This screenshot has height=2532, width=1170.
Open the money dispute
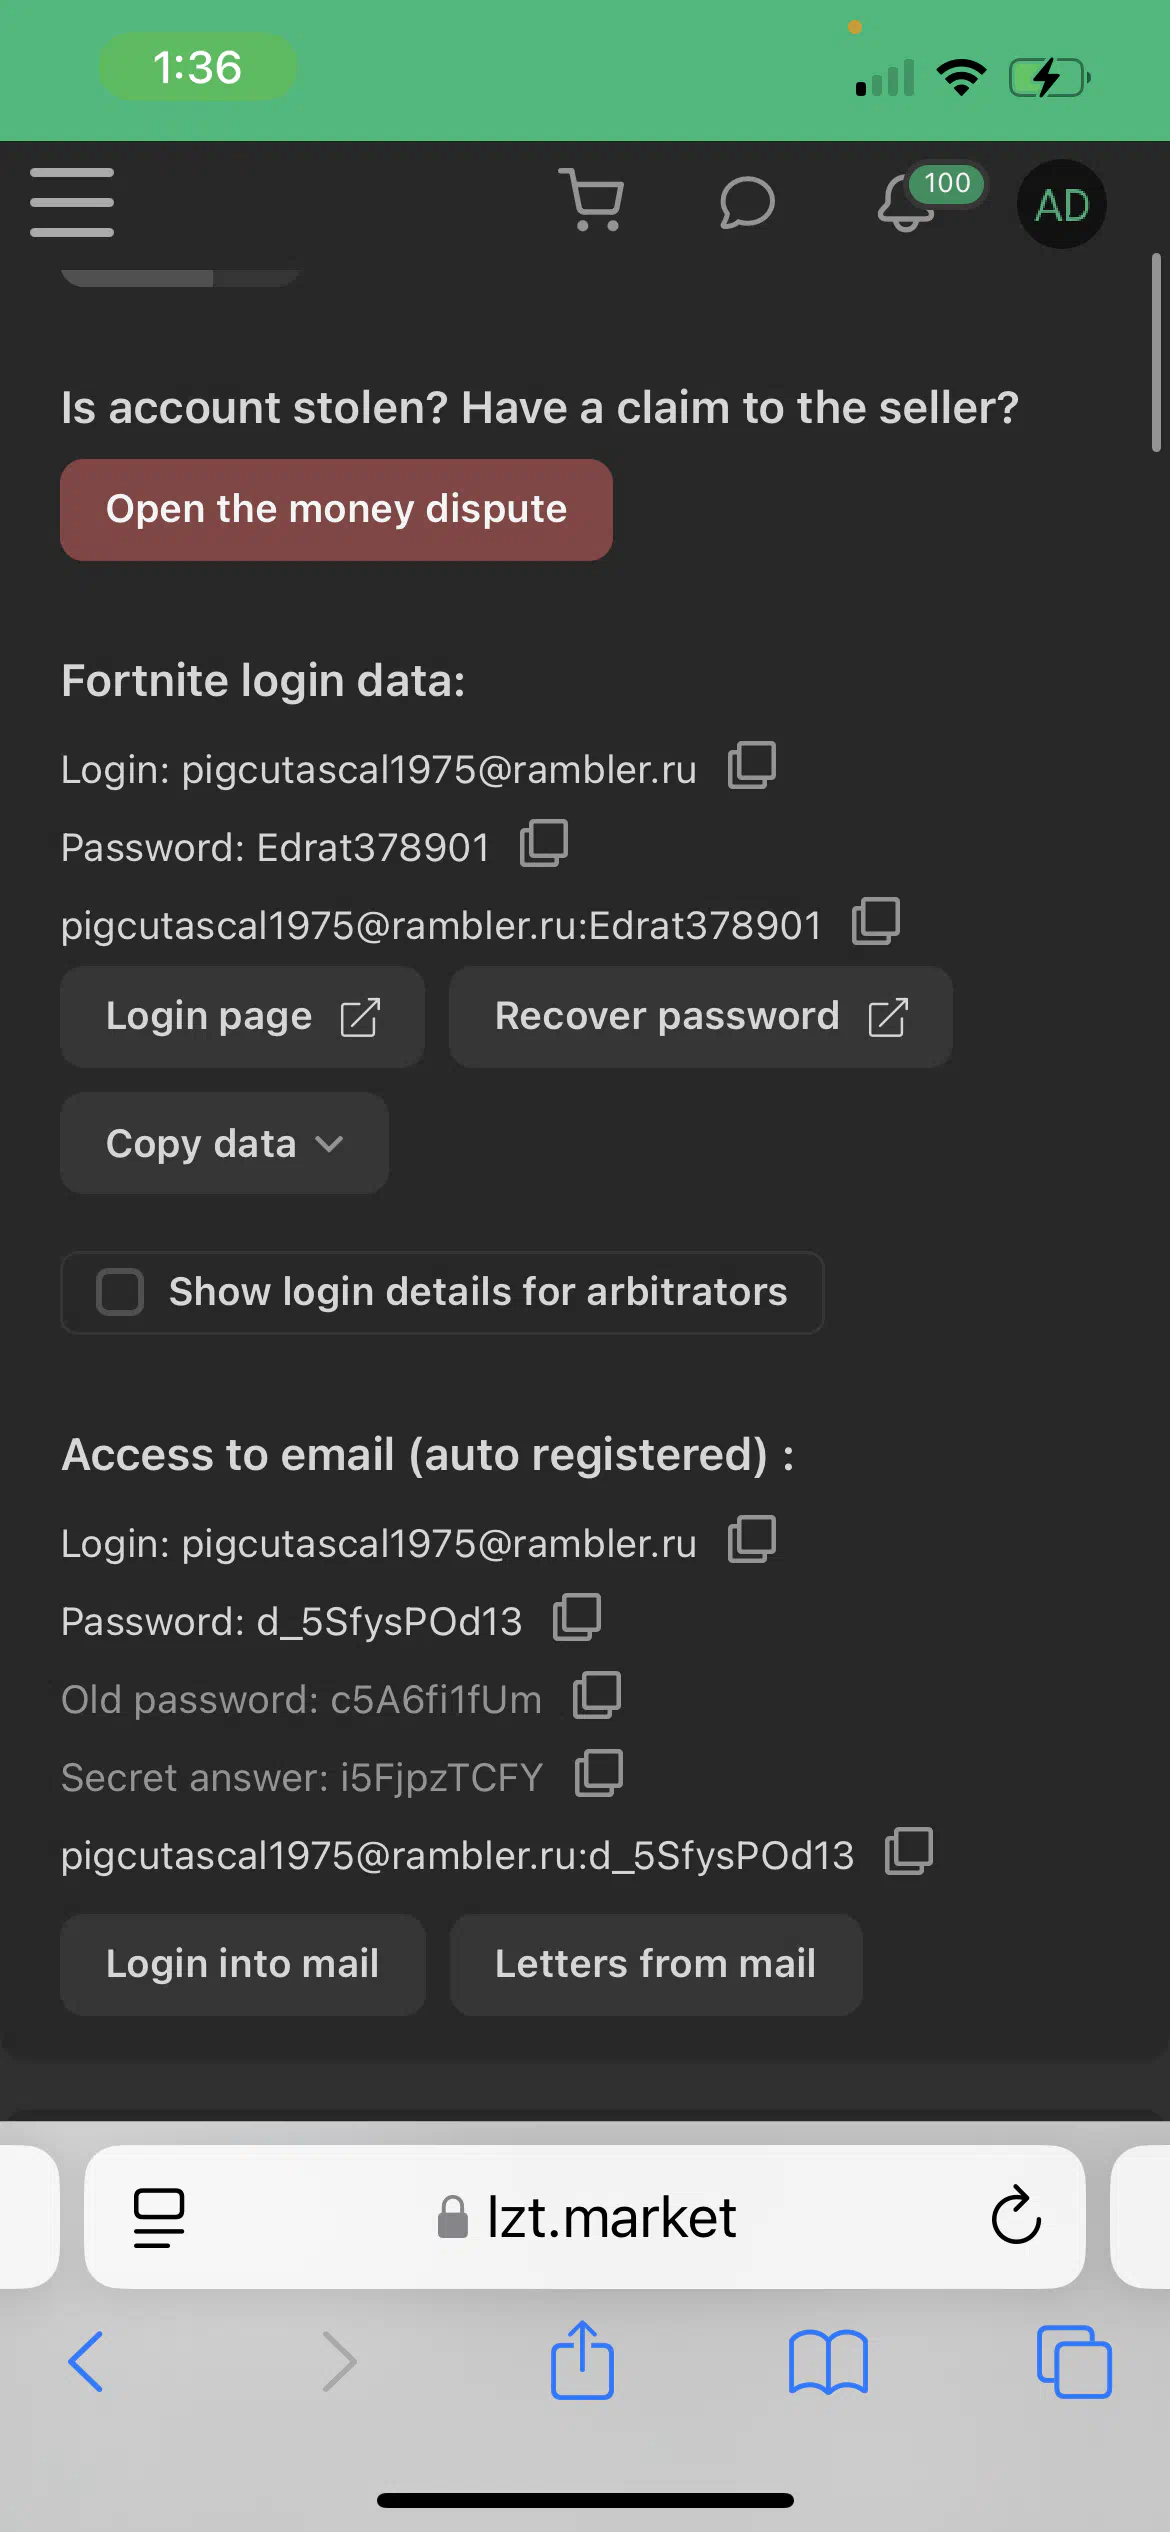click(336, 510)
